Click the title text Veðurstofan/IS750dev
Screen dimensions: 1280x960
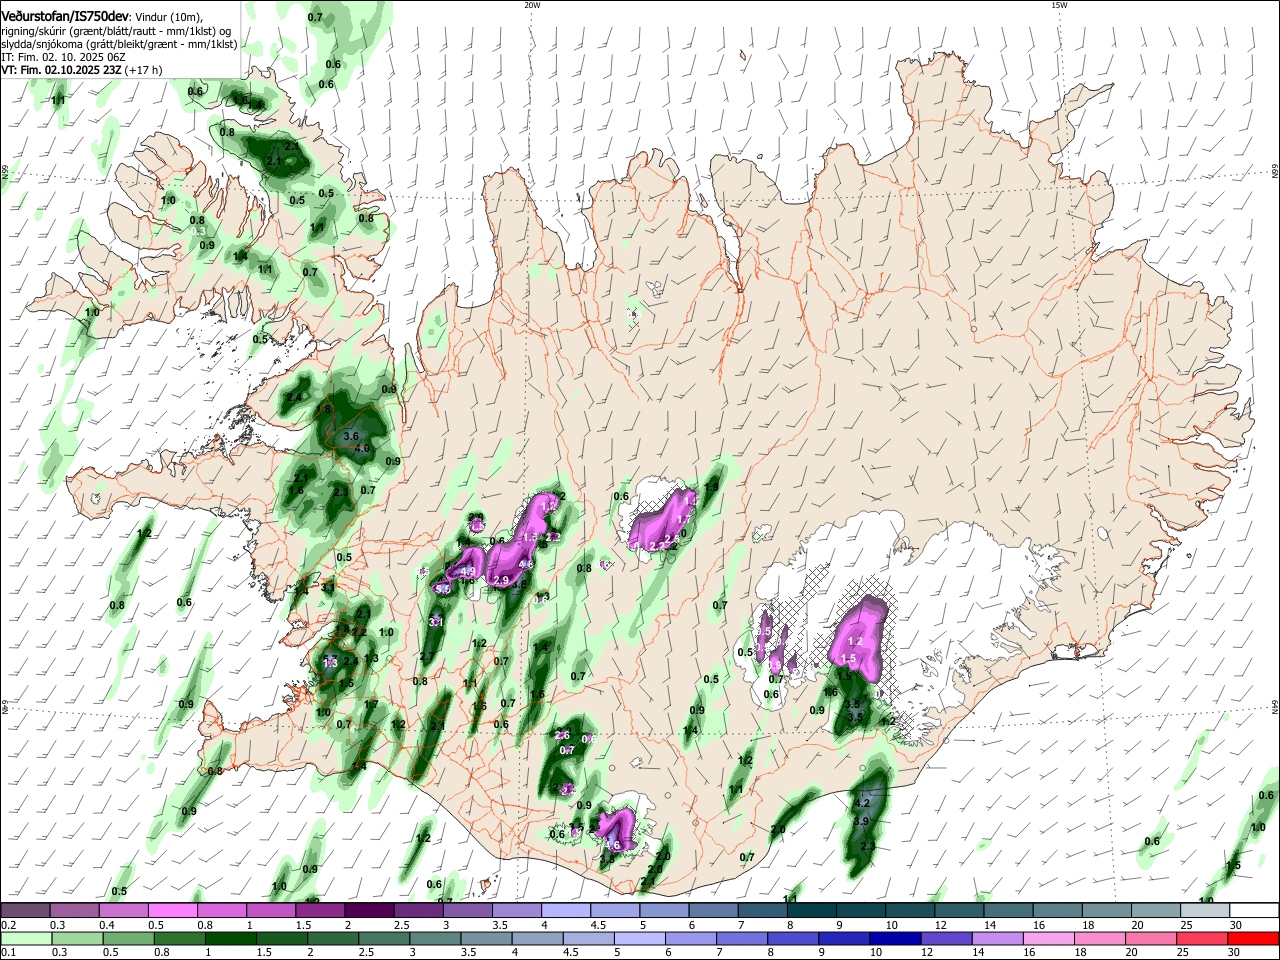65,16
